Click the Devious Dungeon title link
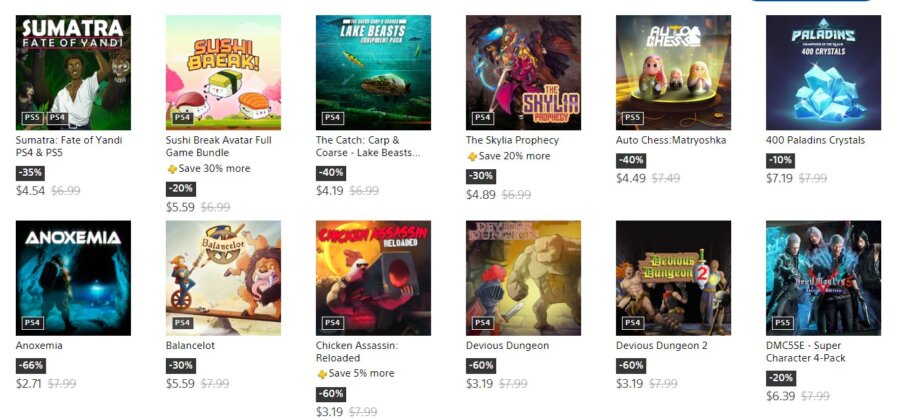This screenshot has height=420, width=899. pyautogui.click(x=507, y=346)
